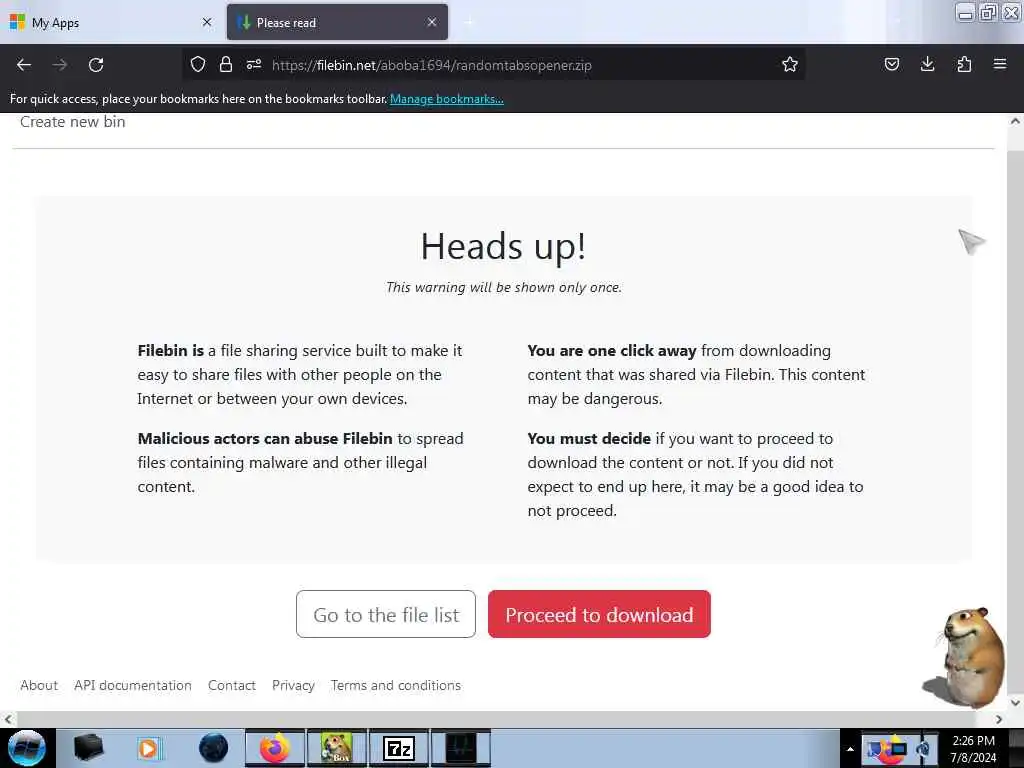Open the Firefox downloads panel
Viewport: 1024px width, 768px height.
tap(927, 65)
